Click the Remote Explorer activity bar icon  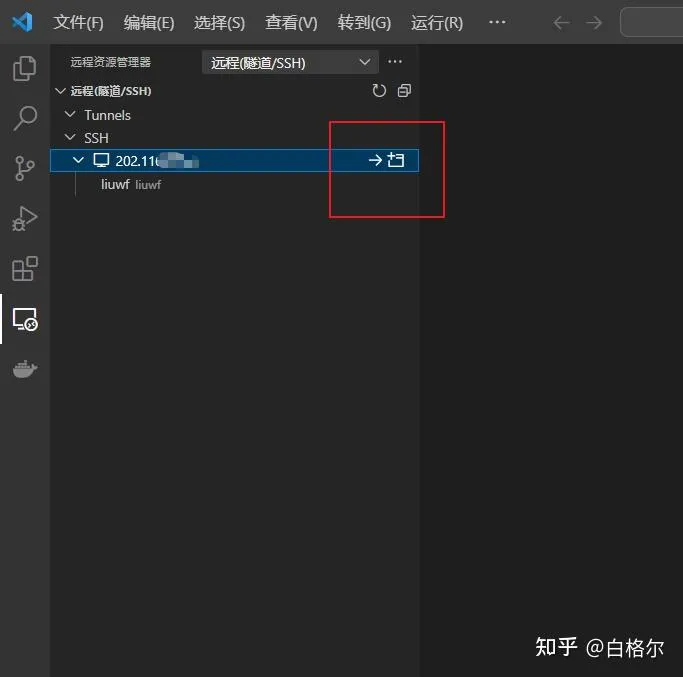tap(24, 319)
